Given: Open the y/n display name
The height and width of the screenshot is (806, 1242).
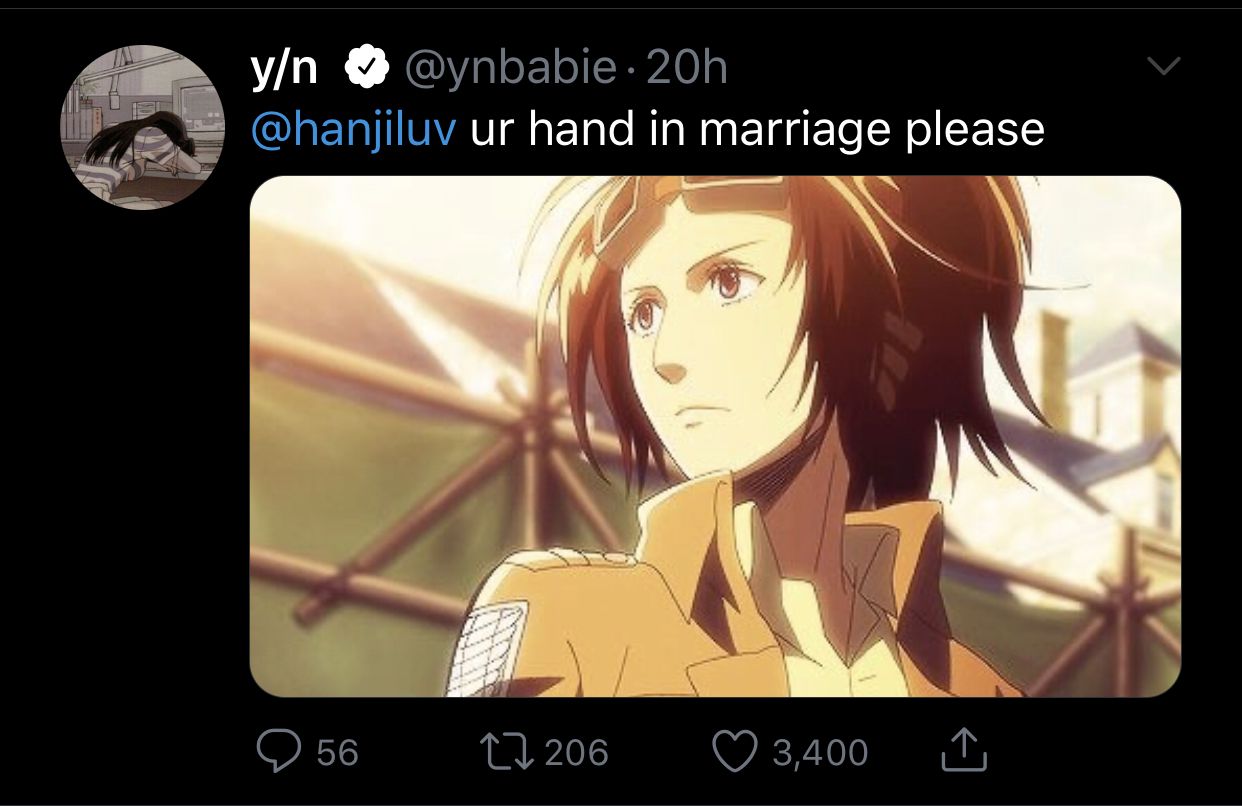Looking at the screenshot, I should tap(284, 70).
